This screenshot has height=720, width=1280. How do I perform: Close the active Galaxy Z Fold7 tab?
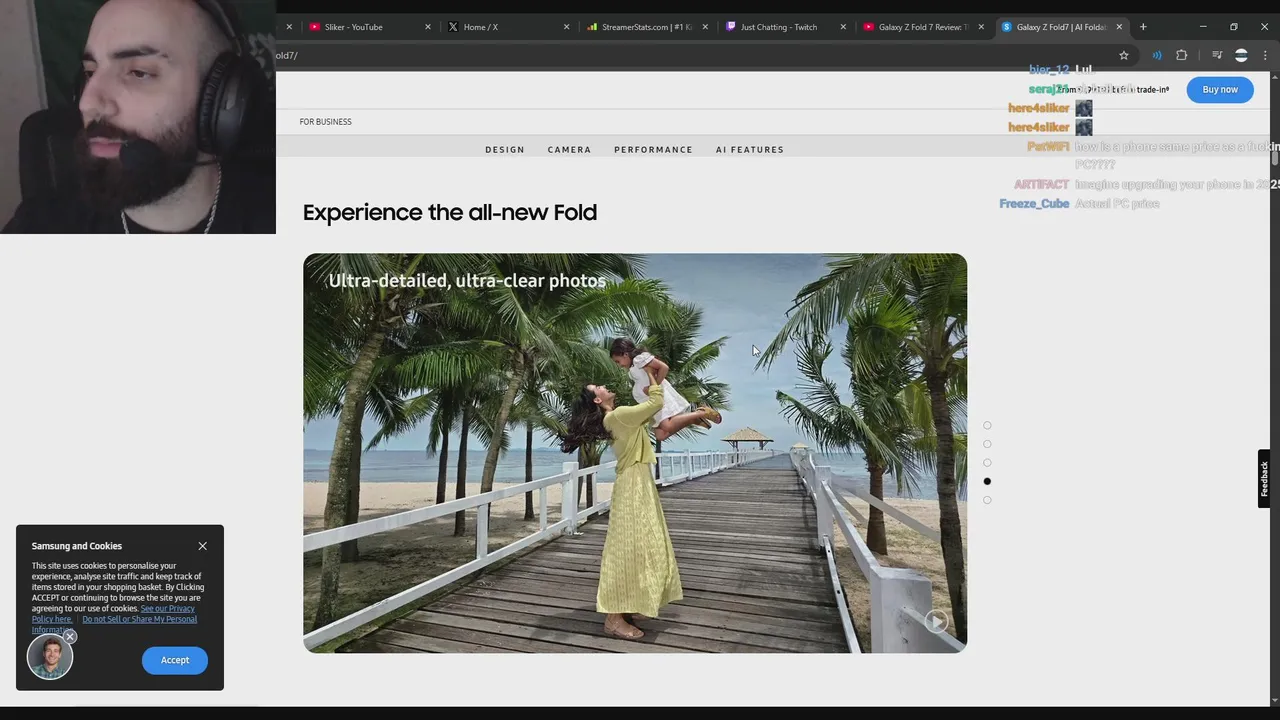[x=1119, y=27]
